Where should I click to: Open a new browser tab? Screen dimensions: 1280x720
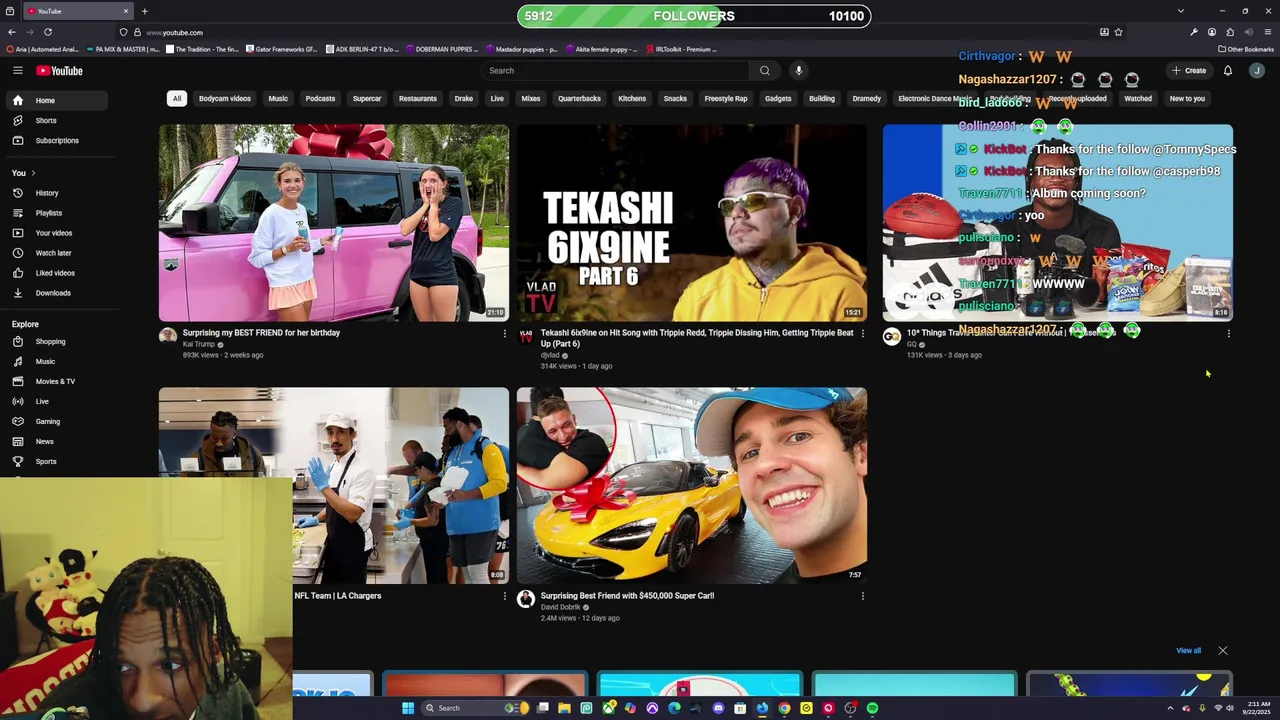144,11
